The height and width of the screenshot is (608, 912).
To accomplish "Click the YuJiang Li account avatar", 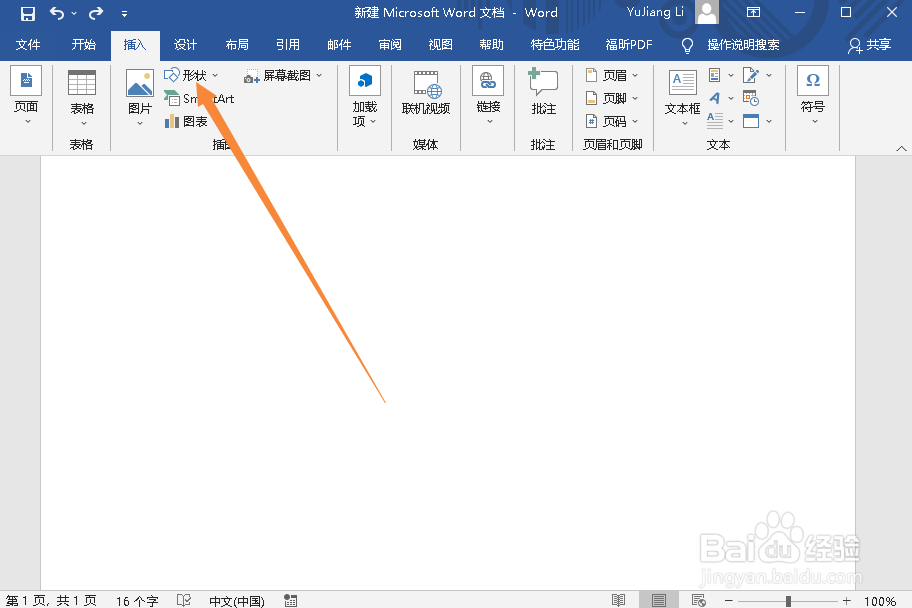I will tap(707, 12).
